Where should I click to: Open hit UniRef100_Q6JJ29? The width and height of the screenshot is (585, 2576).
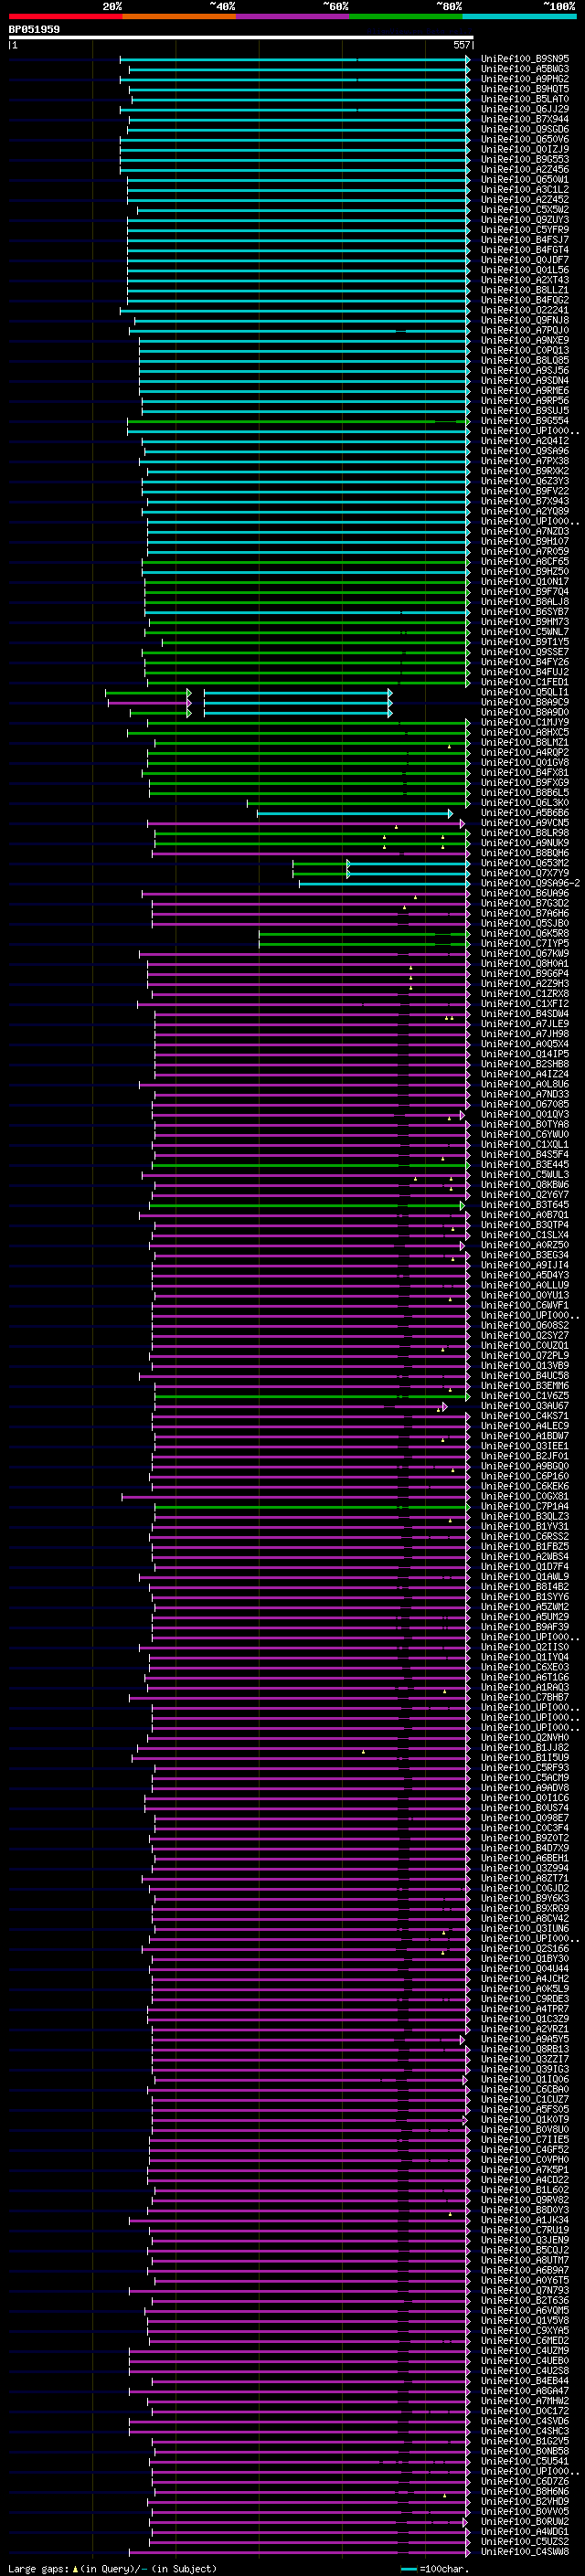point(525,109)
